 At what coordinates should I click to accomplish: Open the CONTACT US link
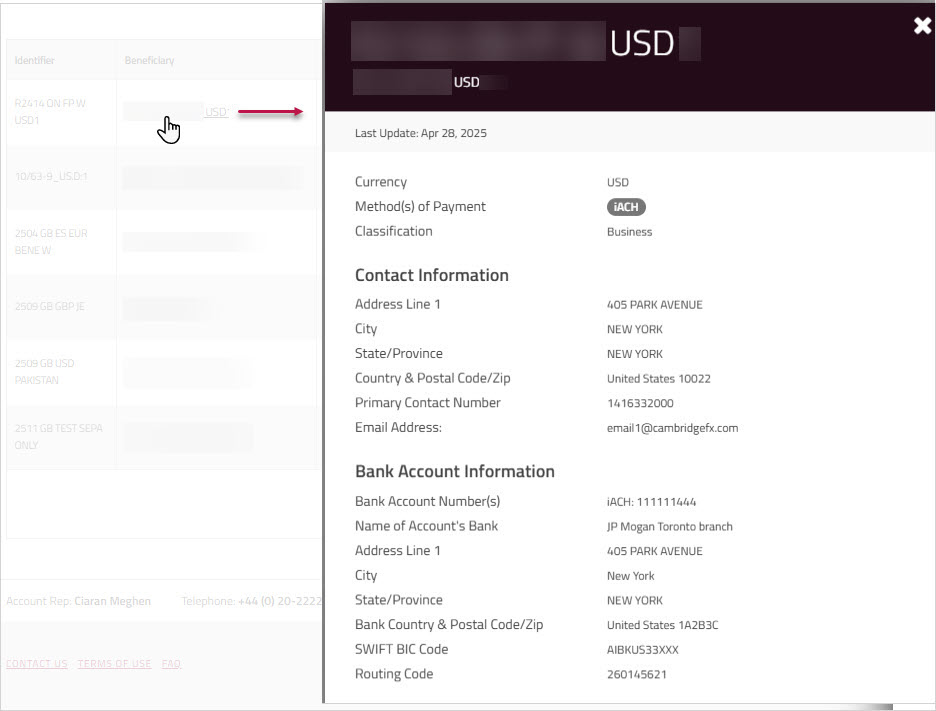click(x=36, y=663)
